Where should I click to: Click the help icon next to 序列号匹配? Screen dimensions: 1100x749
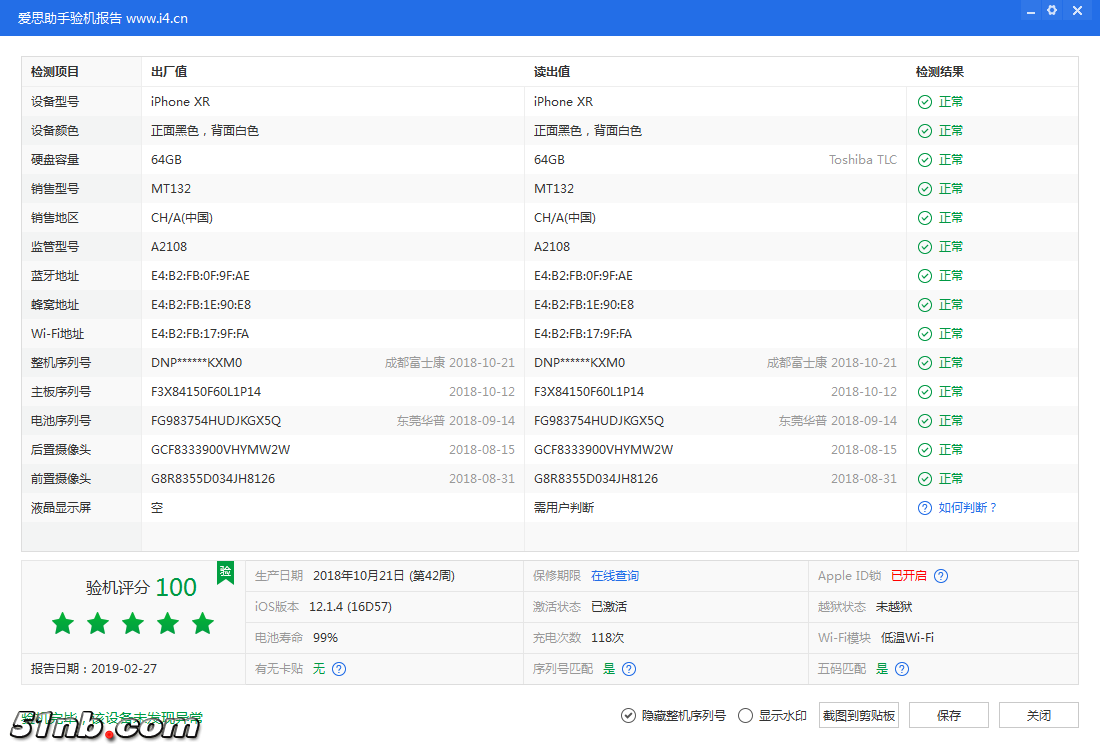[x=627, y=667]
